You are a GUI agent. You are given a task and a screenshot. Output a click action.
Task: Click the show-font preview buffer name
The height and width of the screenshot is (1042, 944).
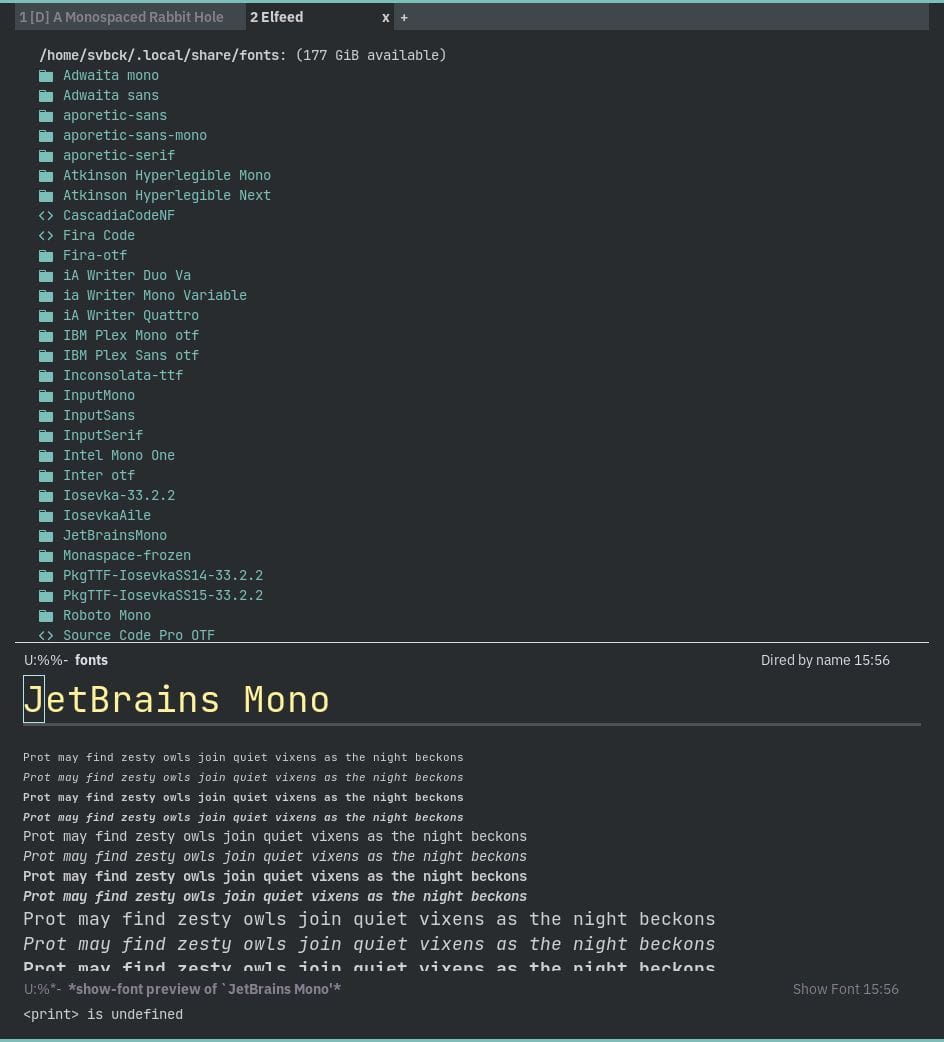coord(204,989)
